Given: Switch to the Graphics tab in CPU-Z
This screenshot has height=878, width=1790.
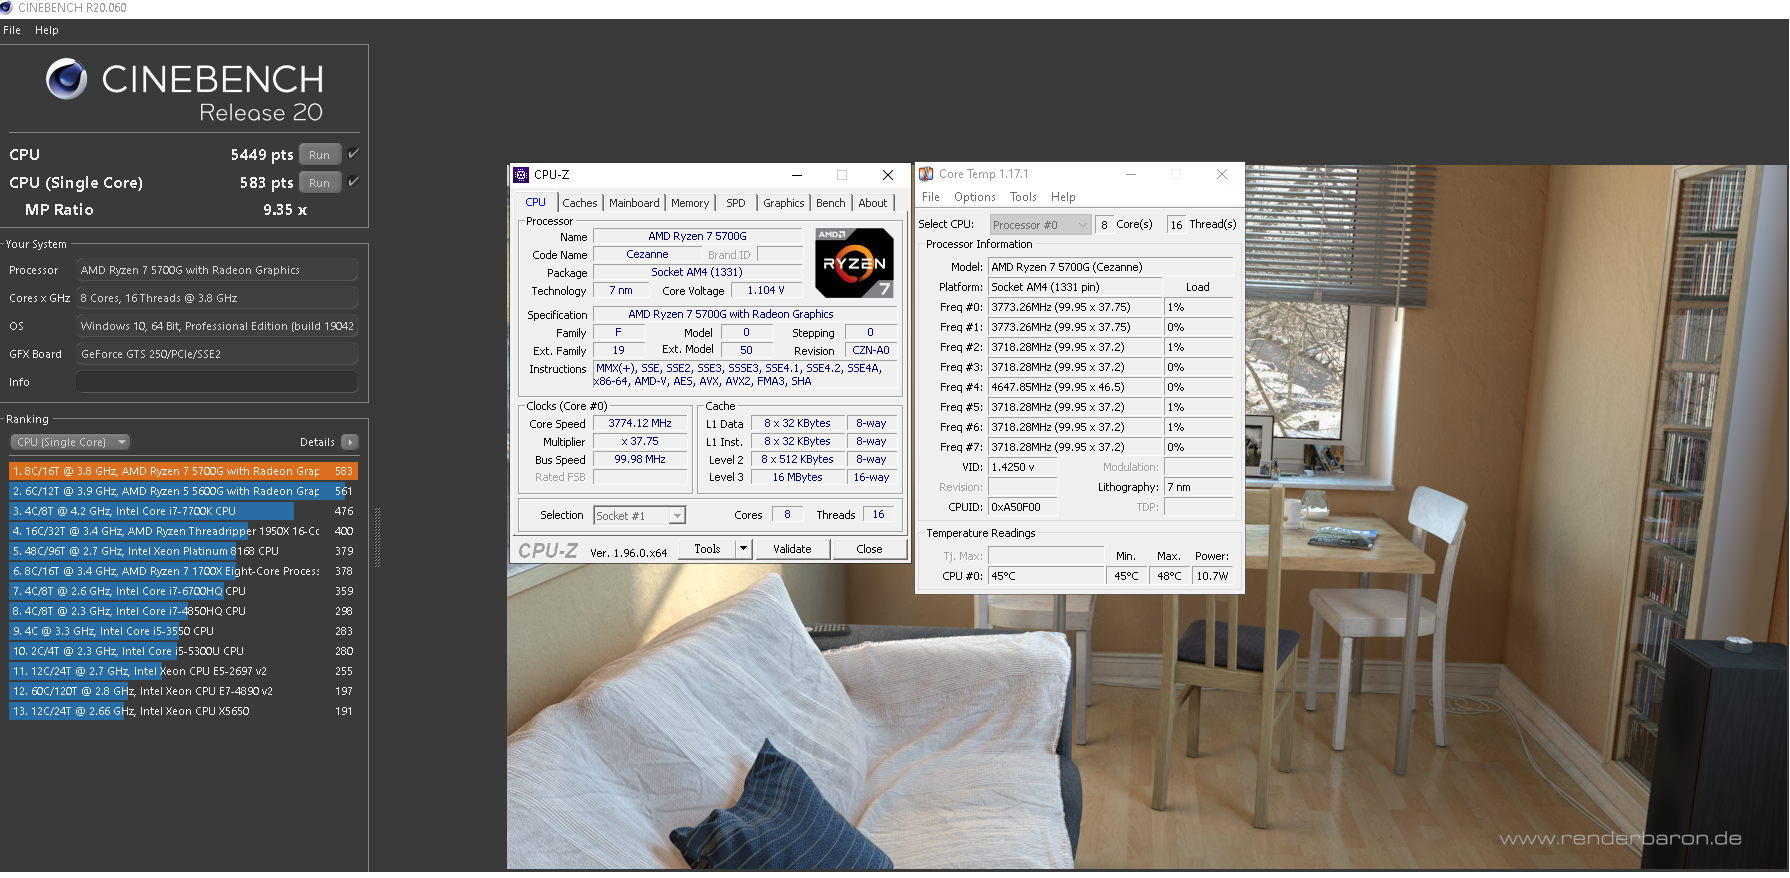Looking at the screenshot, I should click(x=784, y=203).
